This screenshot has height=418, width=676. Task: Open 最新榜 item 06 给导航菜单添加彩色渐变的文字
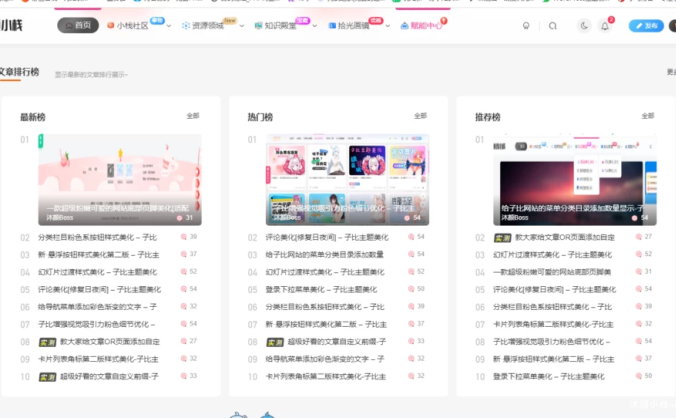click(x=97, y=307)
